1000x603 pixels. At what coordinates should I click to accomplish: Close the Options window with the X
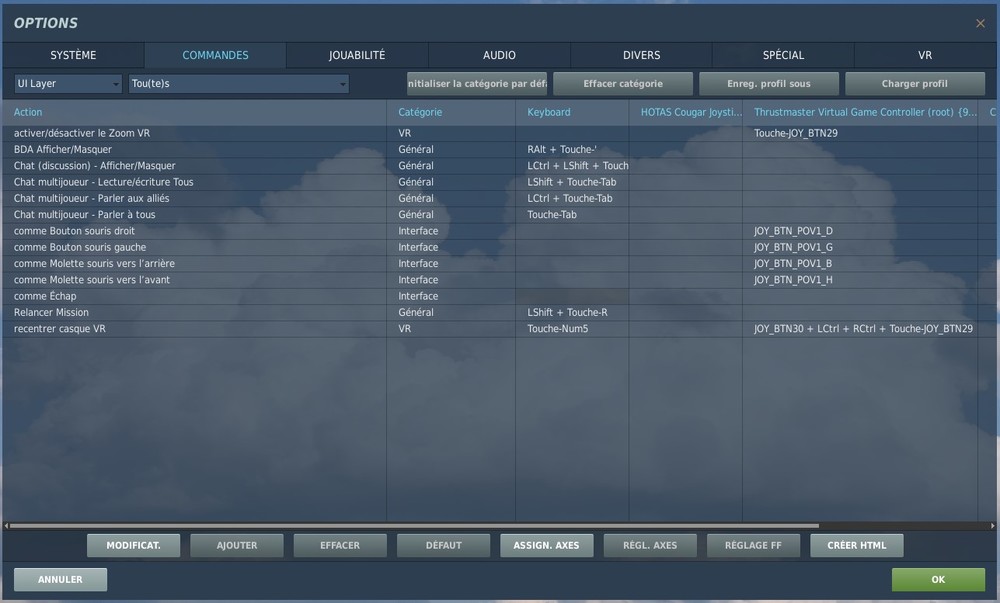coord(980,24)
